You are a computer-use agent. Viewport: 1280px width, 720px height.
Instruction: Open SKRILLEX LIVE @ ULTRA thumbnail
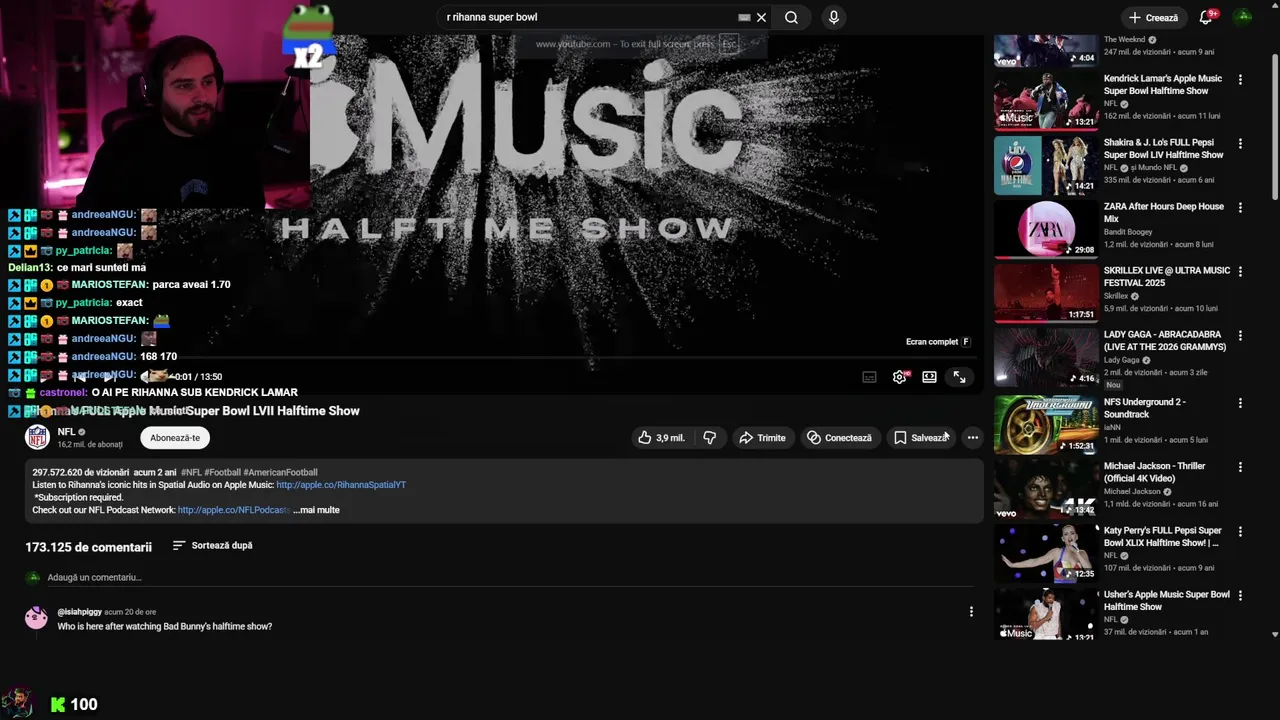1045,293
